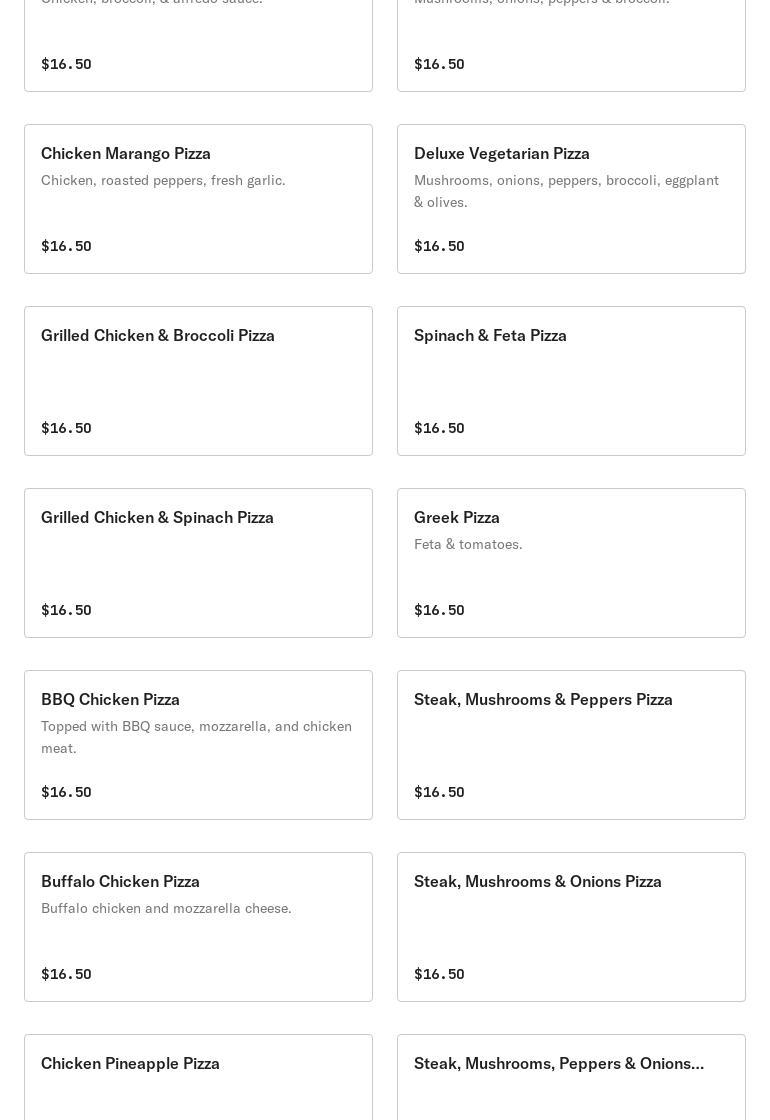
Task: Click the Greek Pizza title
Action: tap(457, 518)
